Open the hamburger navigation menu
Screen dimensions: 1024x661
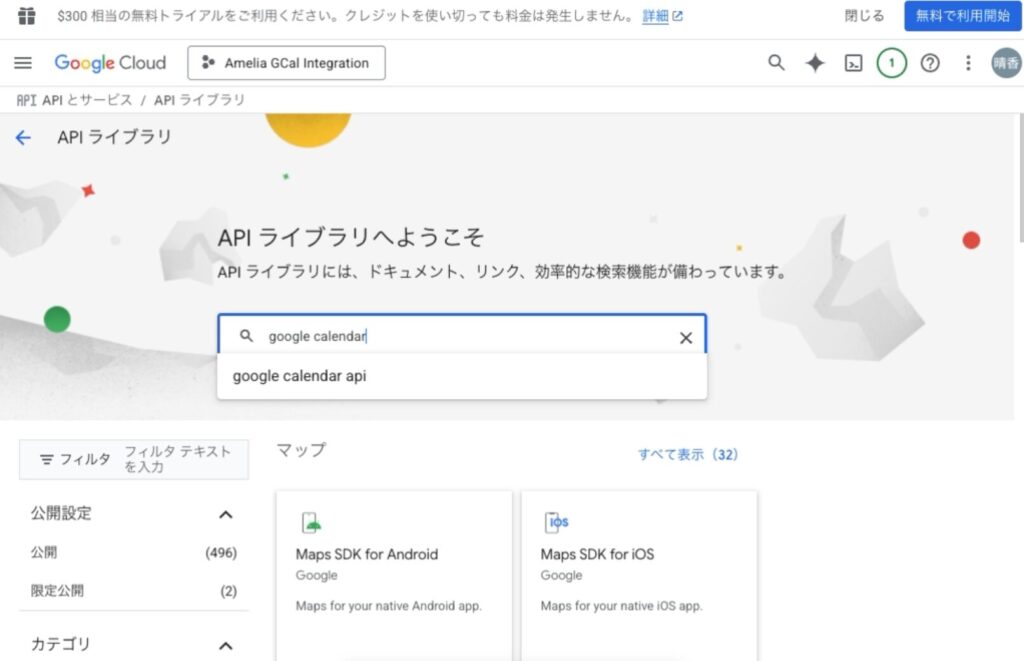(23, 63)
